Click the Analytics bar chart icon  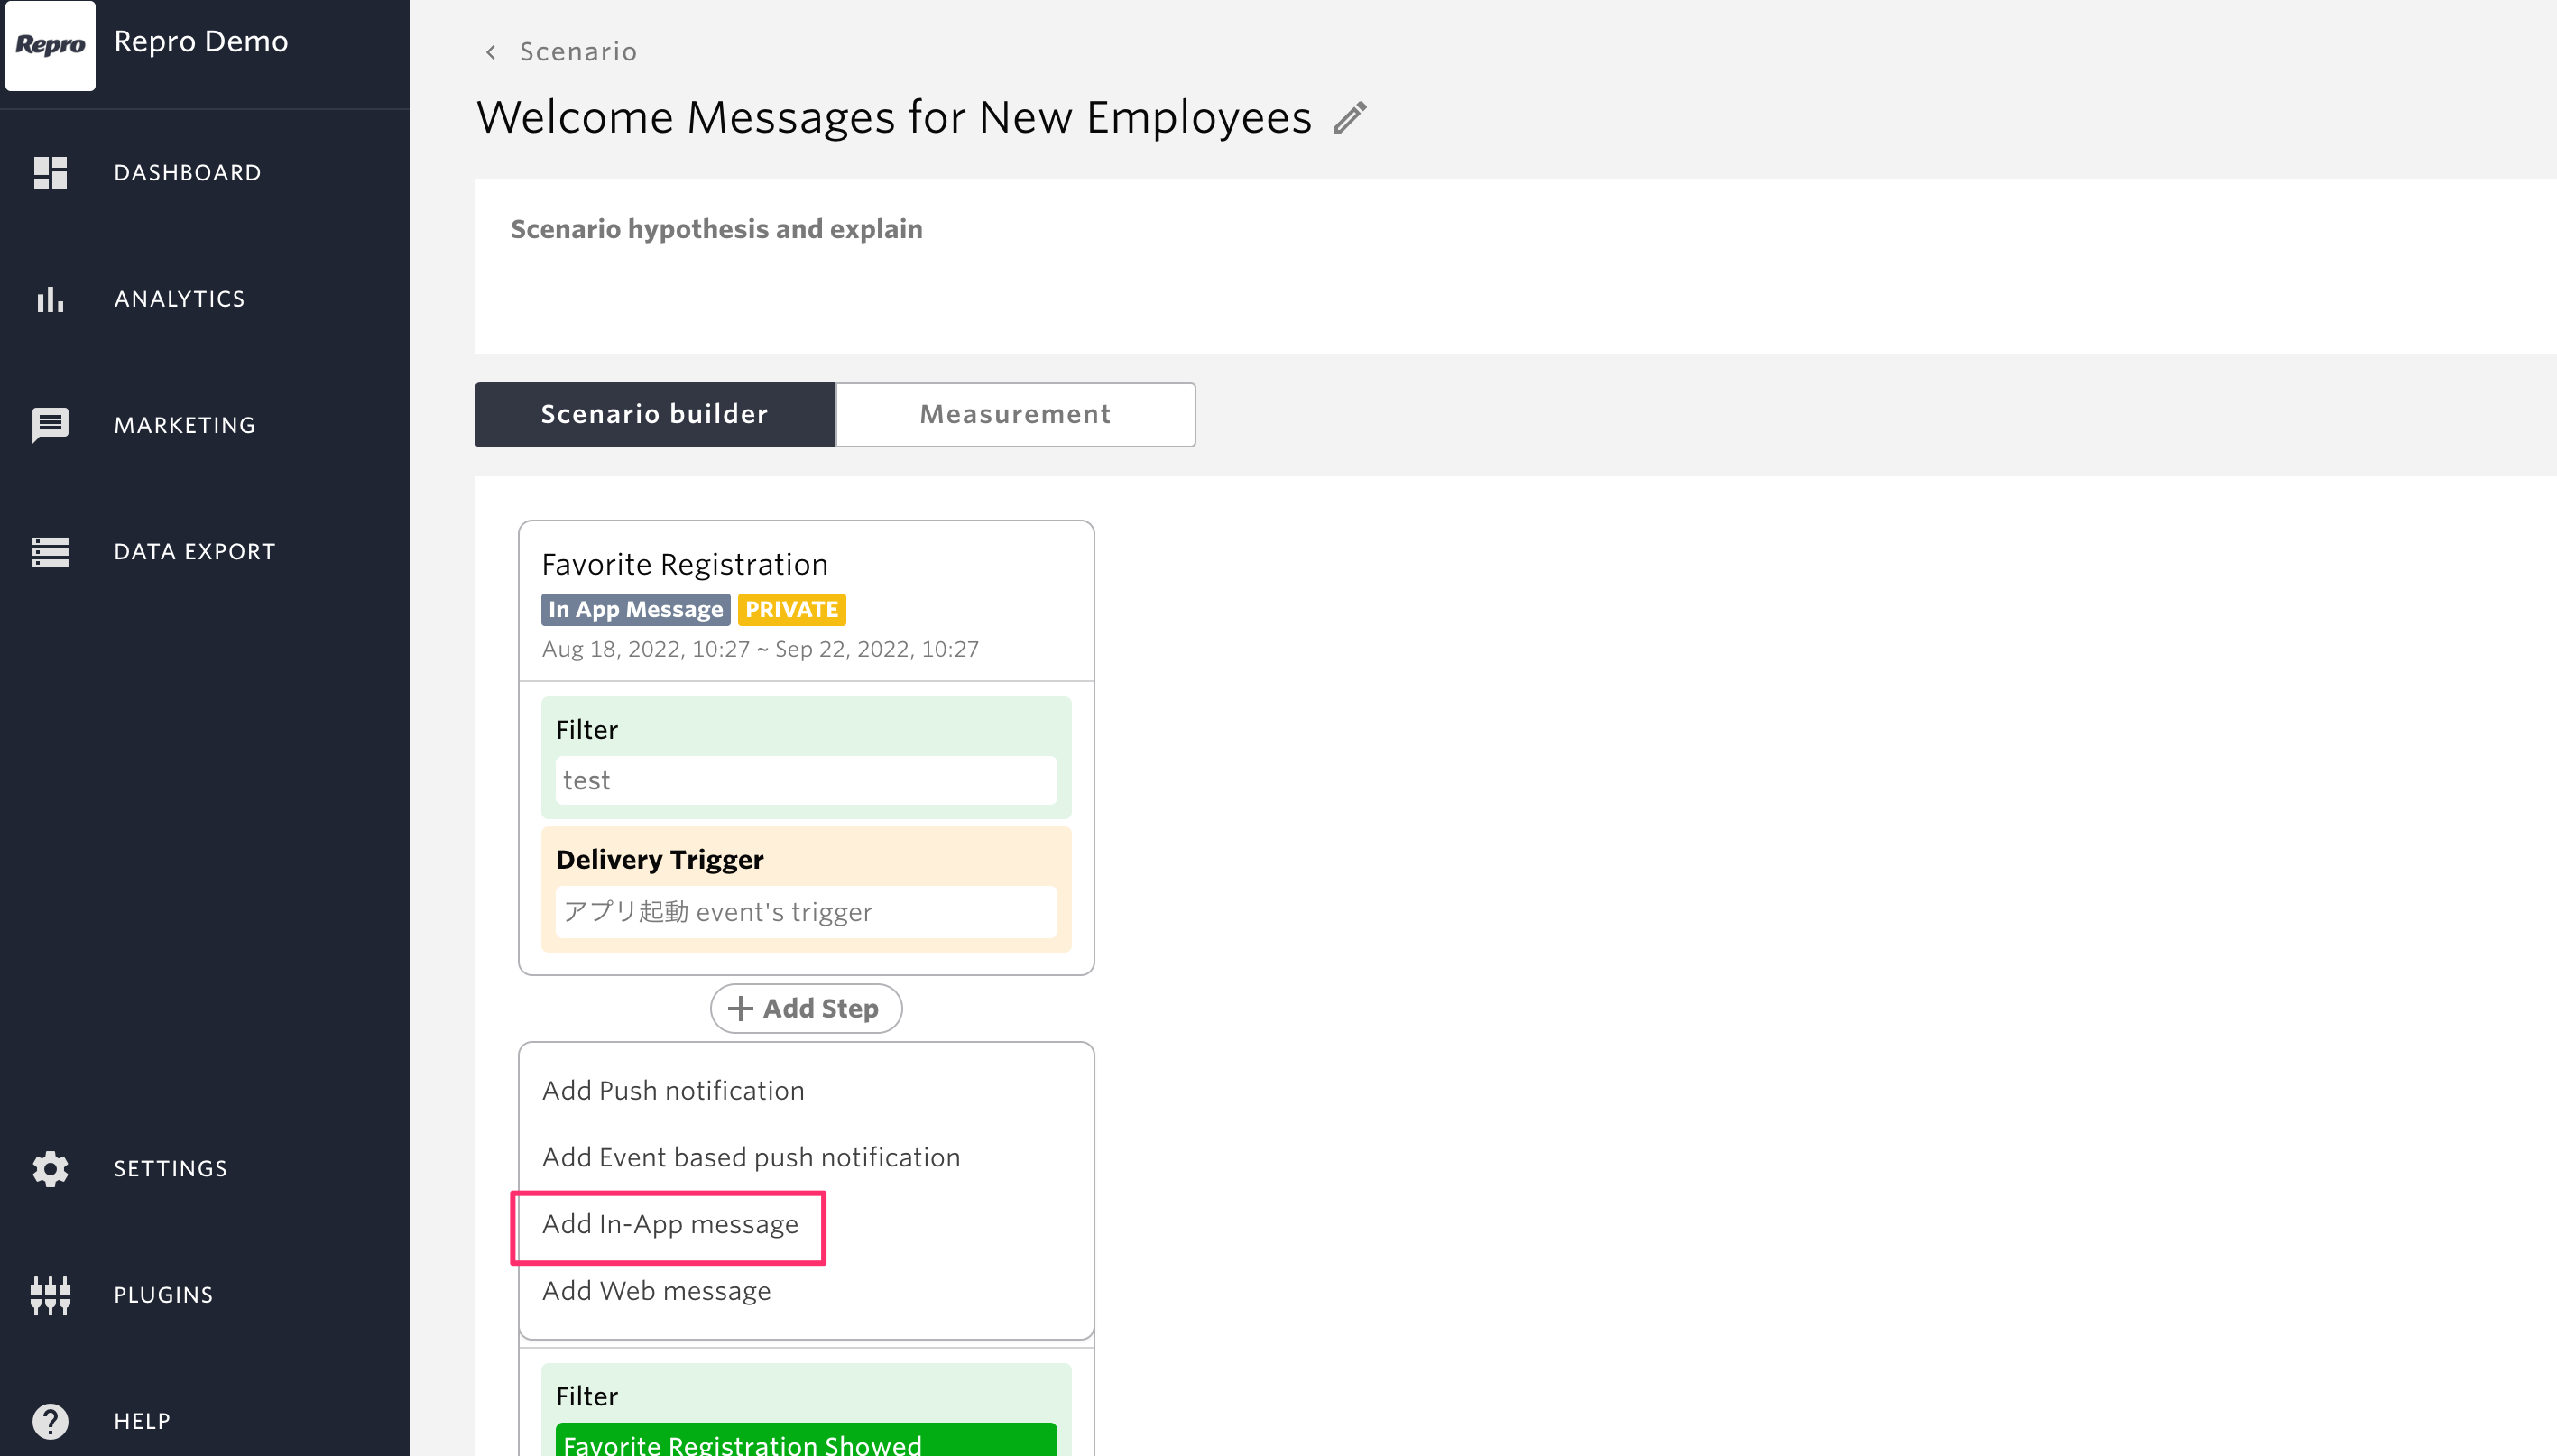[50, 299]
